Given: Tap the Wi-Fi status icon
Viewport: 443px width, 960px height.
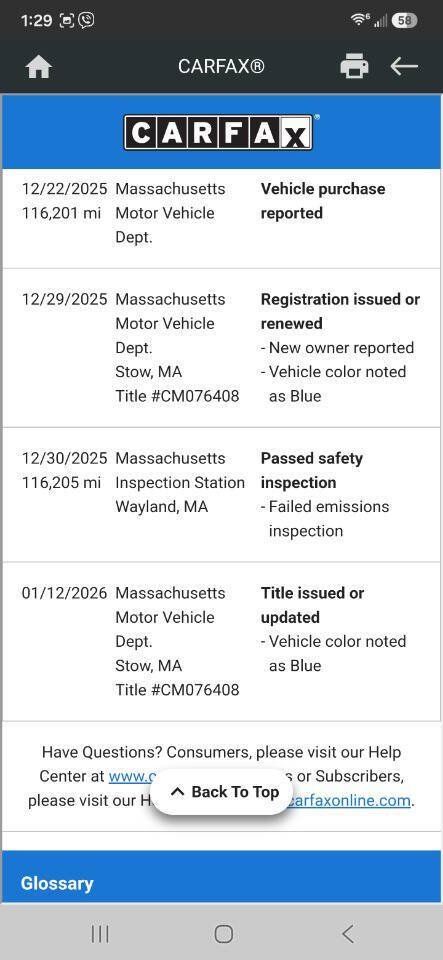Looking at the screenshot, I should tap(360, 20).
